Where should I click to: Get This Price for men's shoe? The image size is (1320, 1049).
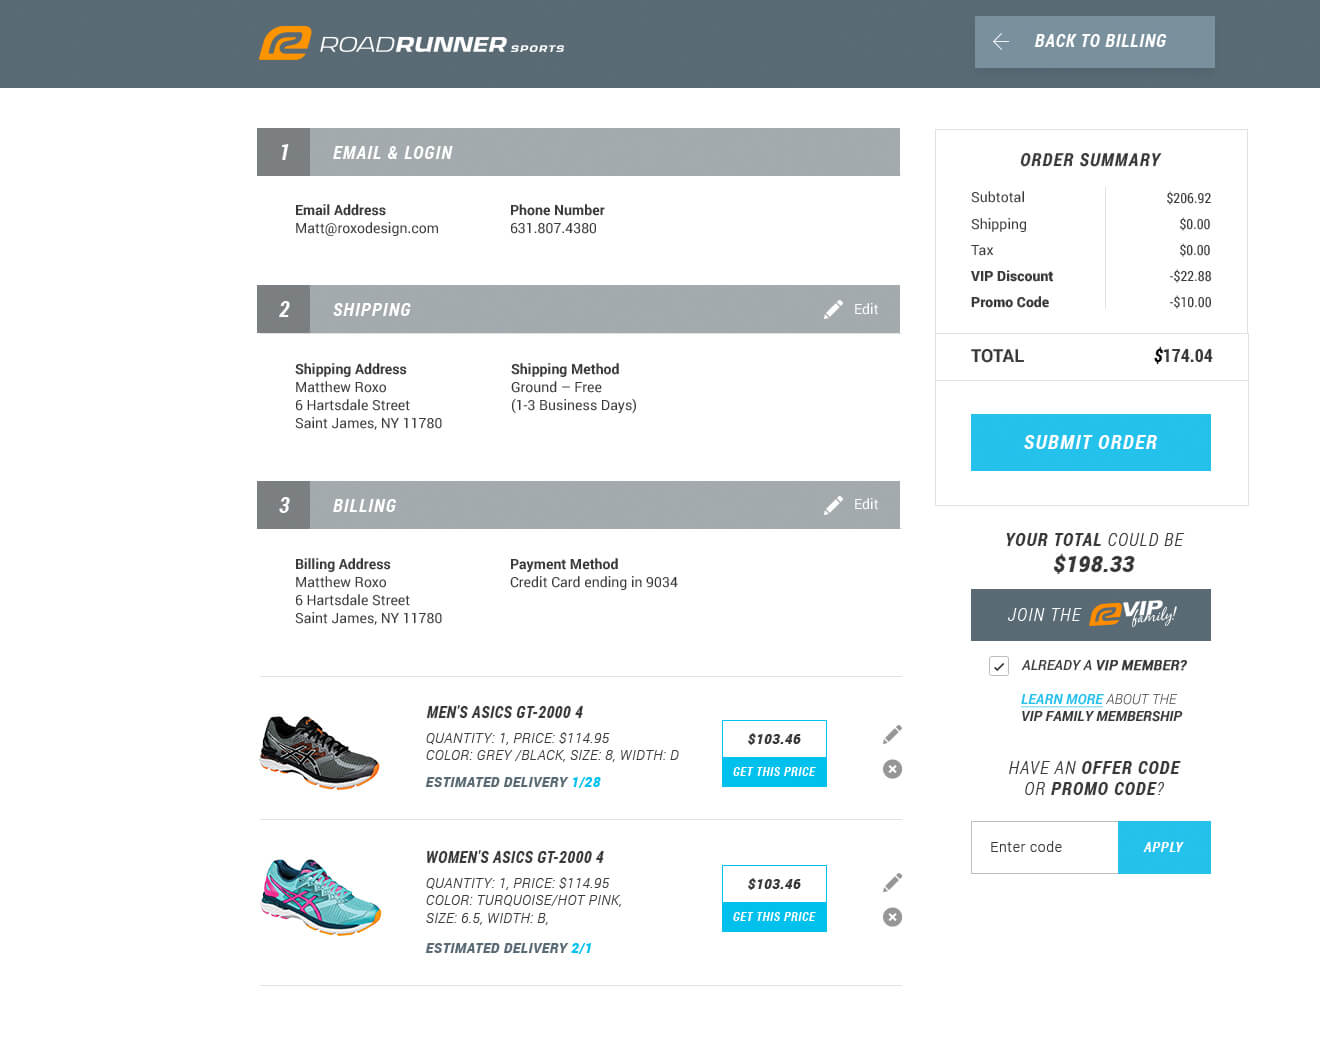click(774, 772)
